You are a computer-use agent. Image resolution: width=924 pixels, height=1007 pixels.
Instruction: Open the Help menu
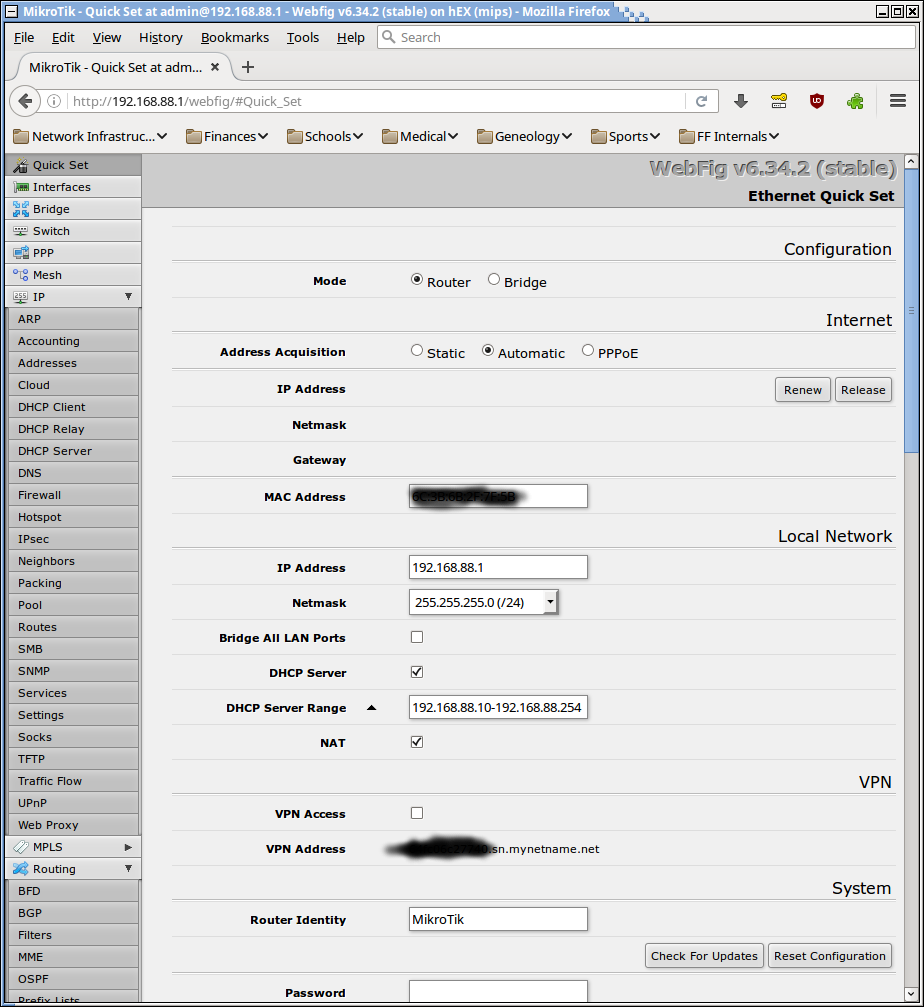click(x=351, y=37)
